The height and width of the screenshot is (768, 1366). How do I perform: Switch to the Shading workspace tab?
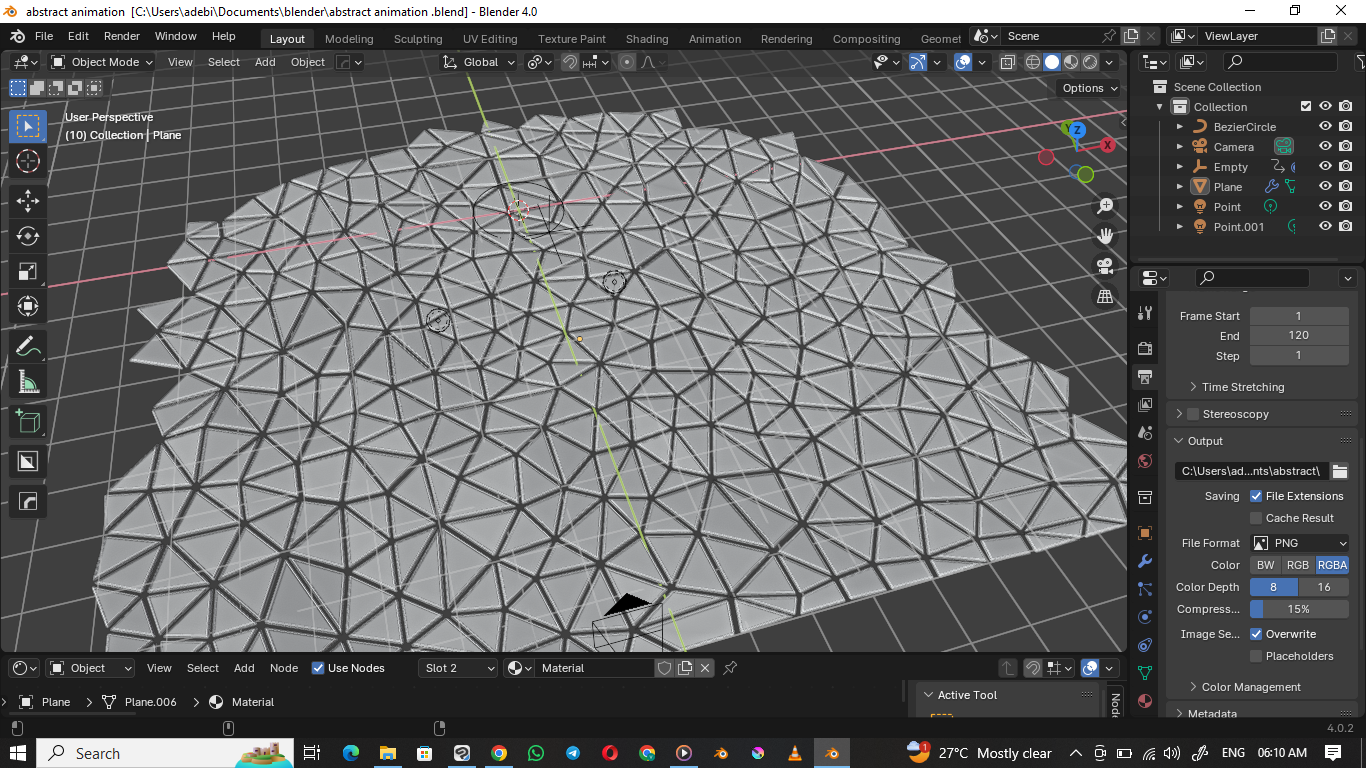tap(647, 39)
